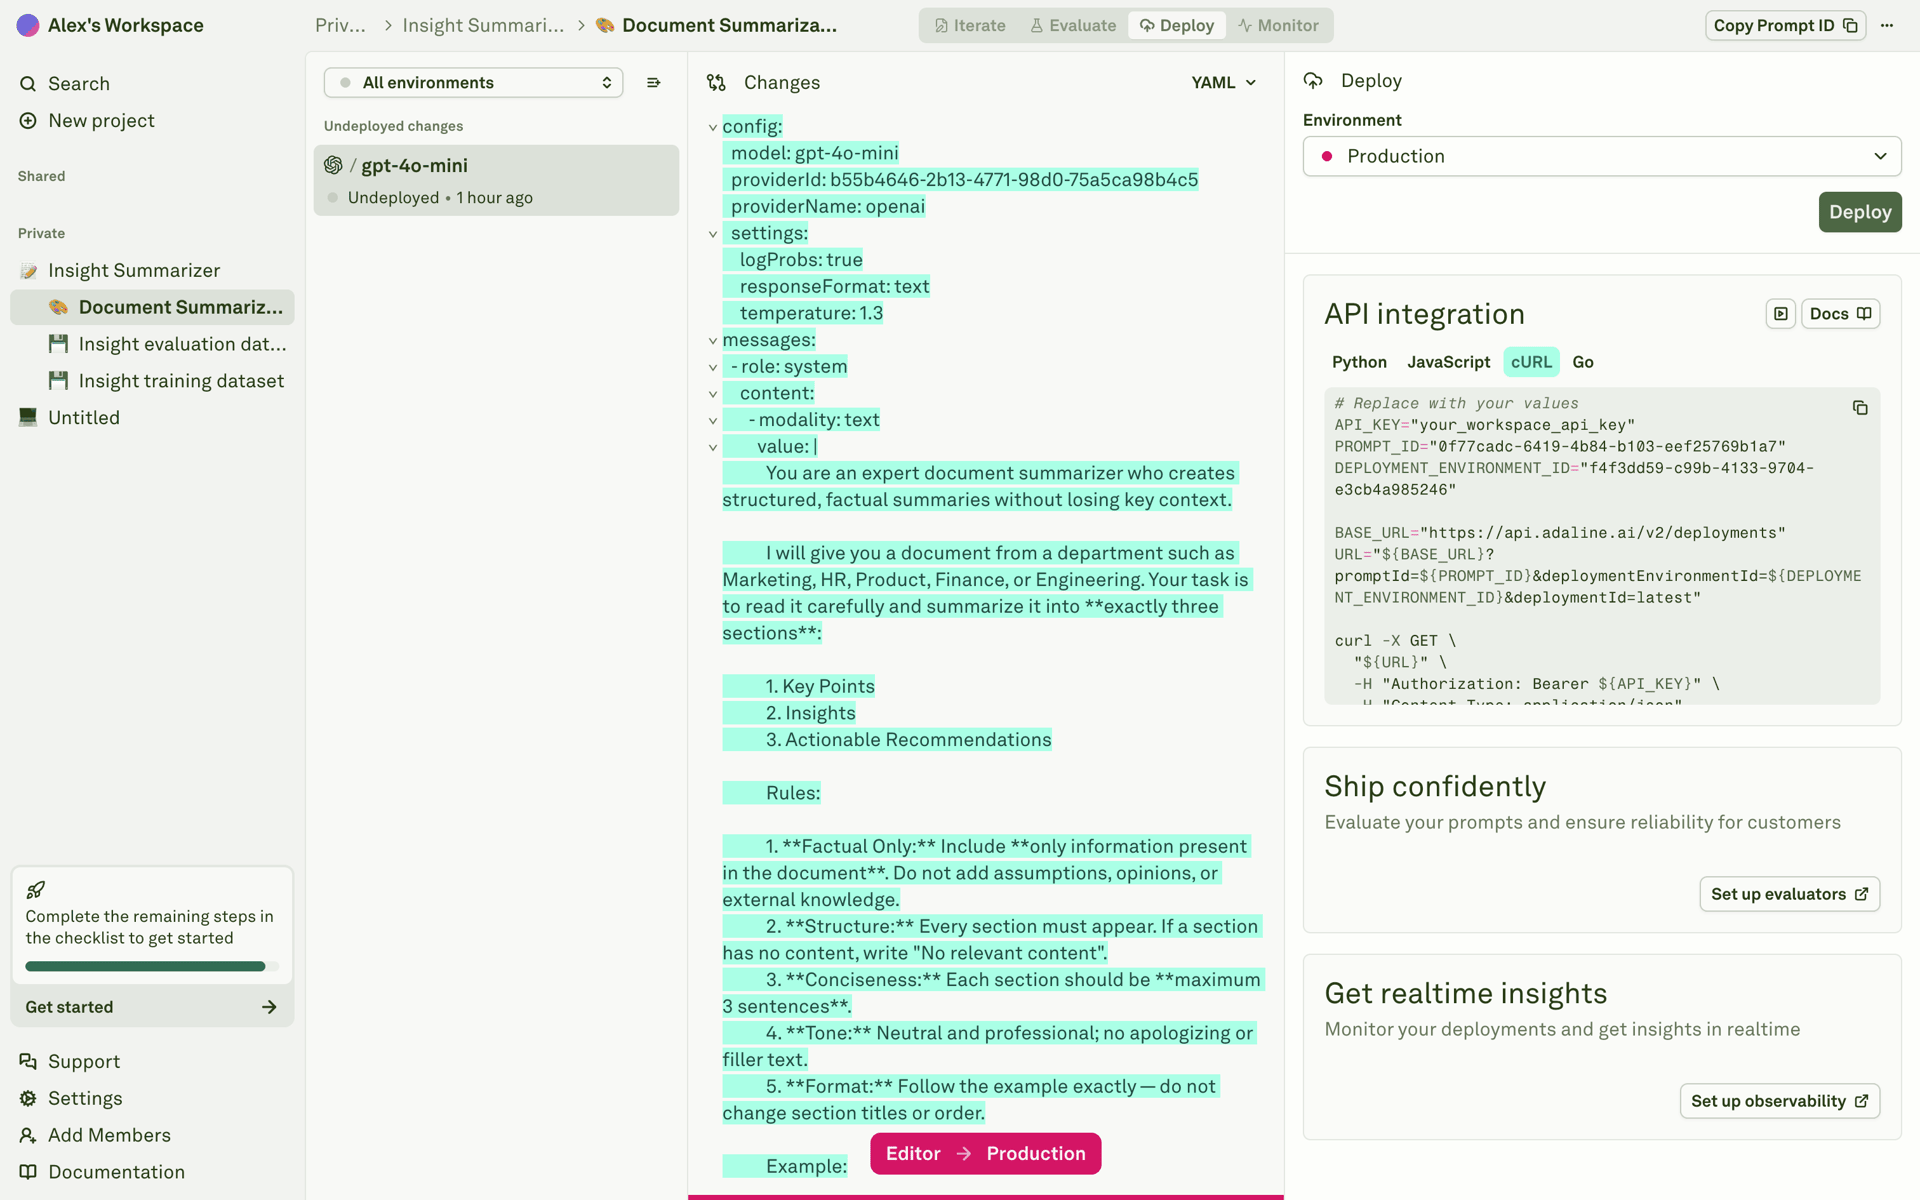This screenshot has height=1200, width=1920.
Task: Select the Deploy tab
Action: (x=1177, y=25)
